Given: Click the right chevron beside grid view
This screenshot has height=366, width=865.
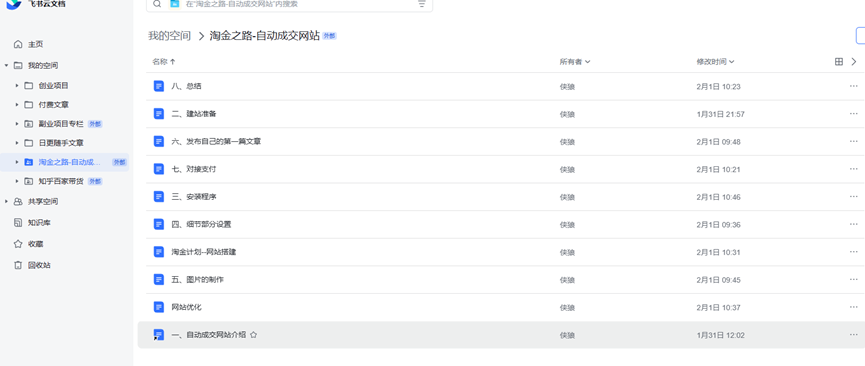Looking at the screenshot, I should (854, 62).
